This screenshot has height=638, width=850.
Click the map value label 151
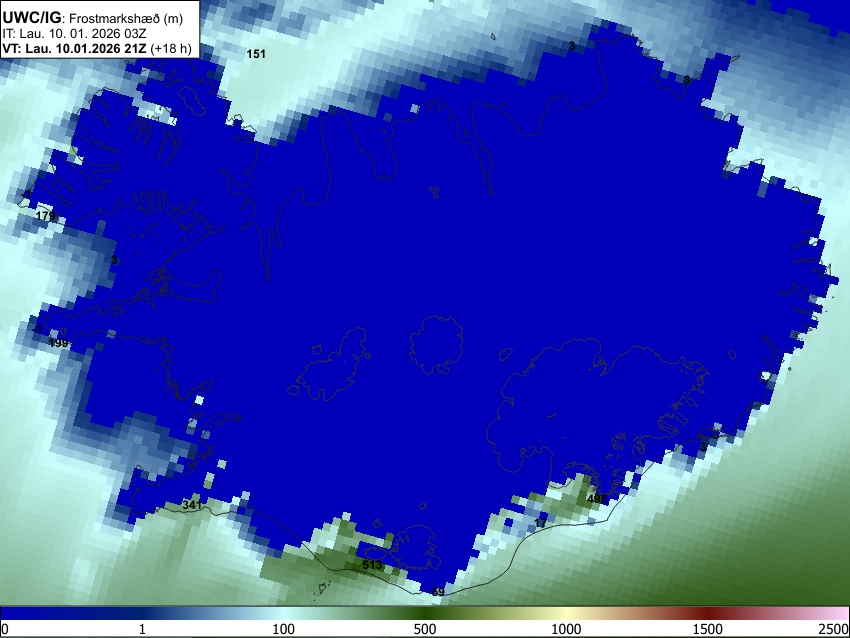coord(256,54)
